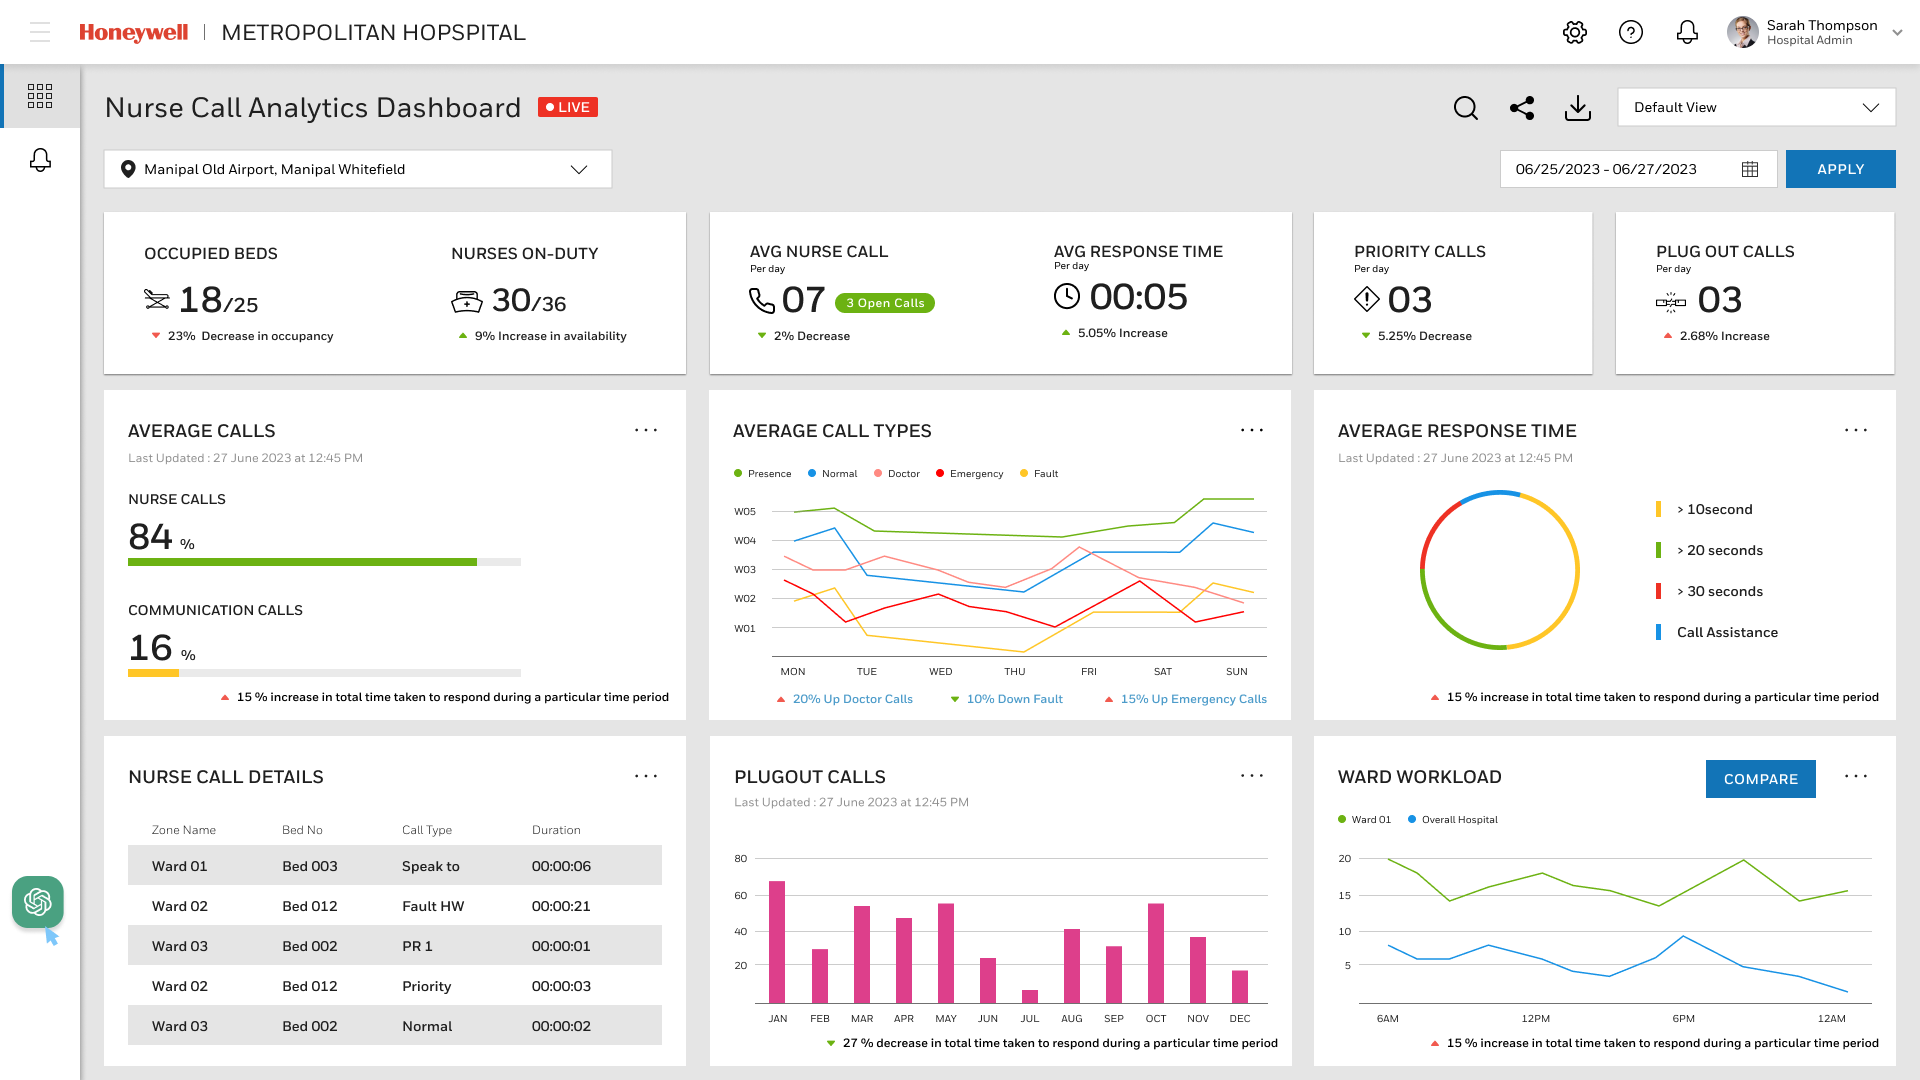The width and height of the screenshot is (1920, 1080).
Task: Open Average Calls card options menu
Action: 646,430
